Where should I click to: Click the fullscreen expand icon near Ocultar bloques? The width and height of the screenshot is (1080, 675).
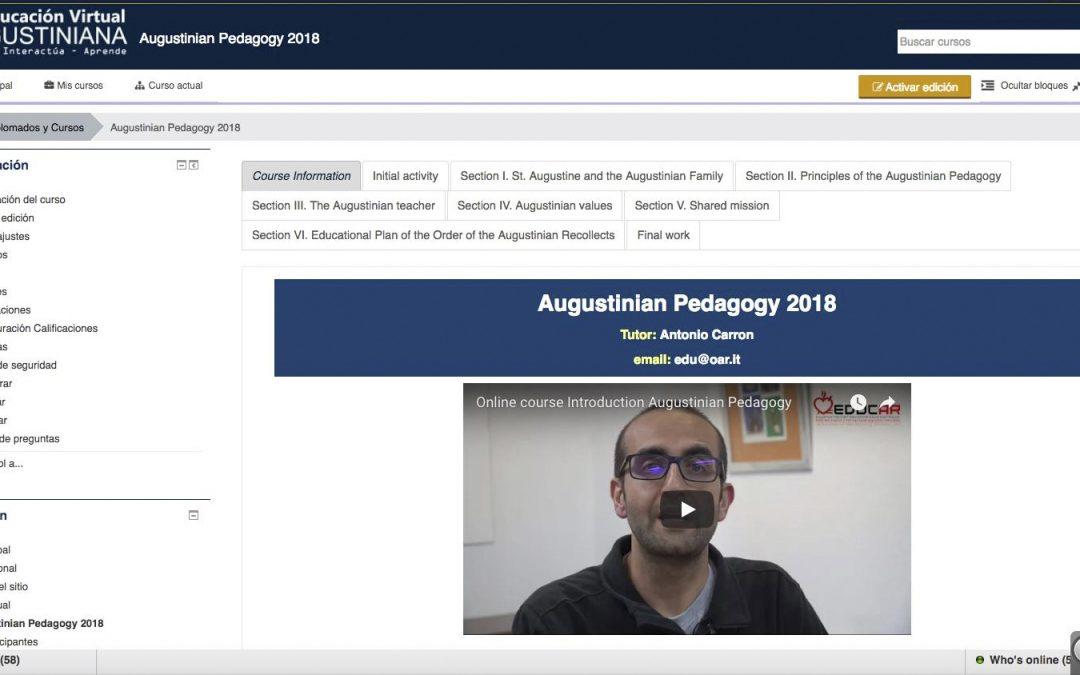tap(1075, 86)
